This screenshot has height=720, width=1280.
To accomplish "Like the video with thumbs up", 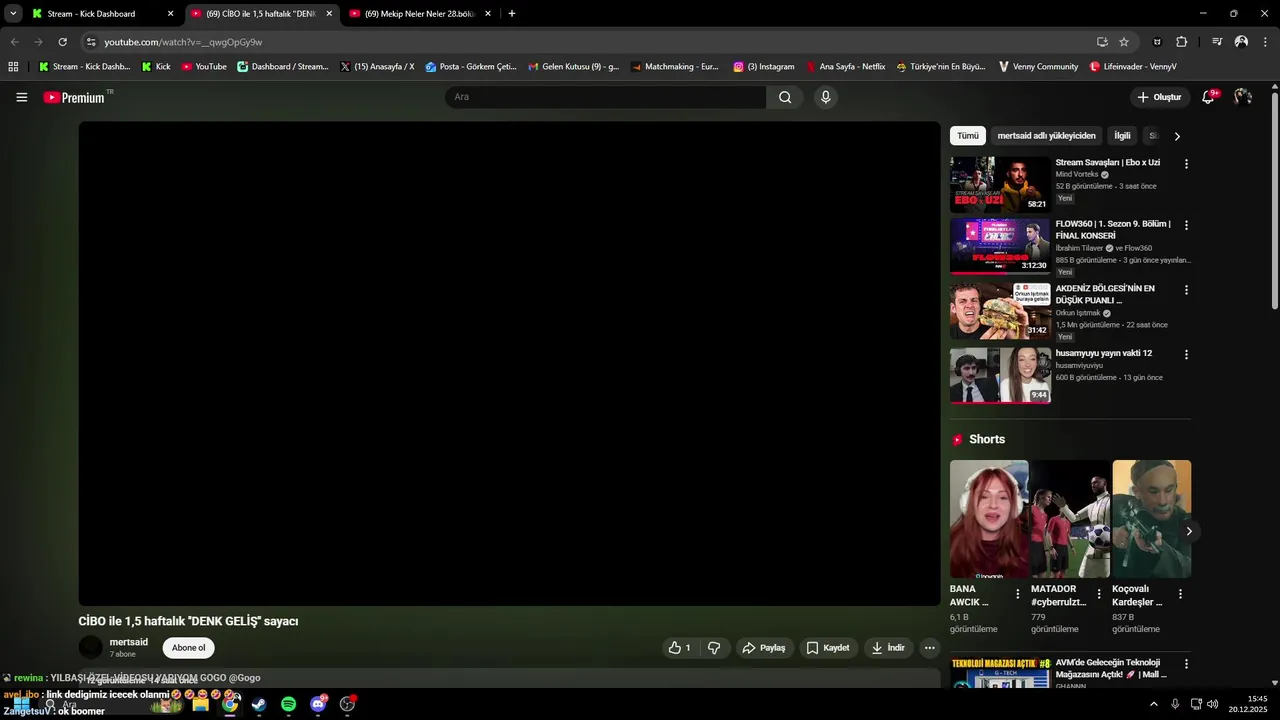I will tap(680, 648).
